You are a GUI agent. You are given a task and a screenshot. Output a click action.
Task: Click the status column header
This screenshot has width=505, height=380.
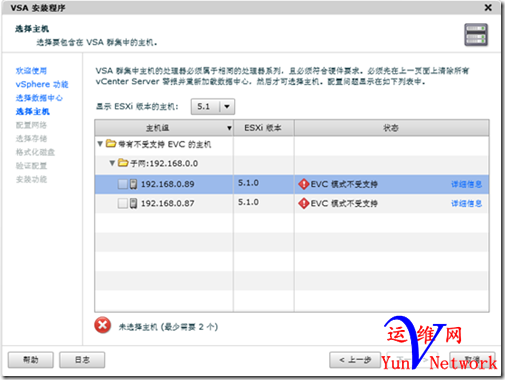click(x=392, y=128)
